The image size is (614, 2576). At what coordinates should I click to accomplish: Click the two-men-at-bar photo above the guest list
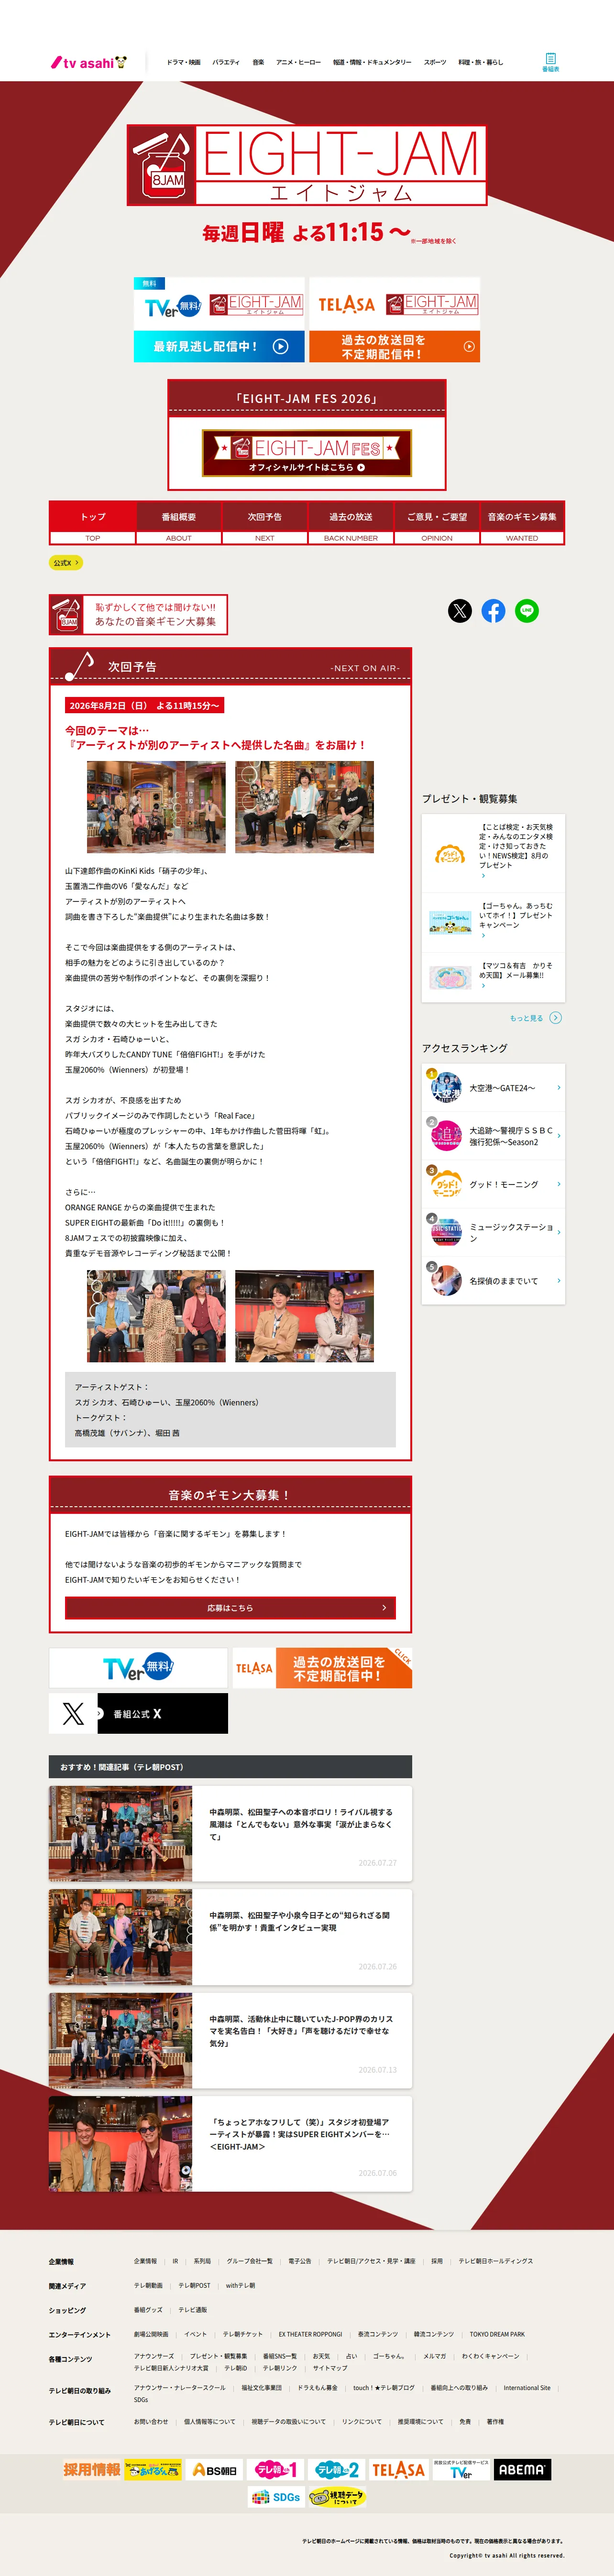point(304,1316)
